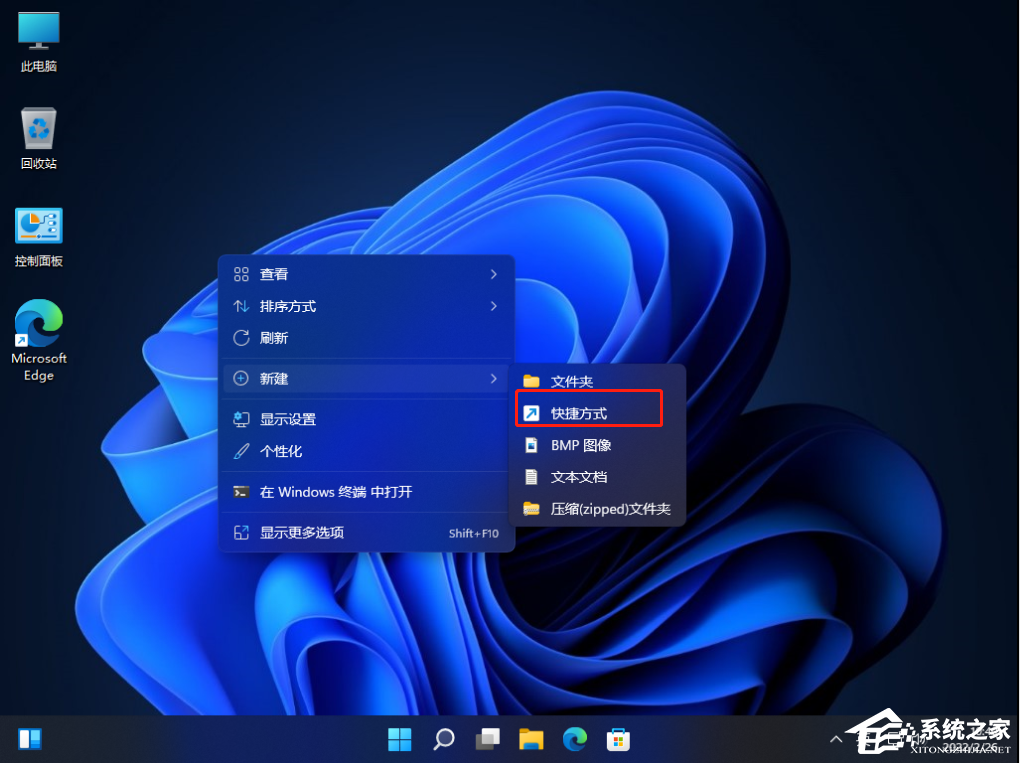
Task: Open Search from the taskbar
Action: click(x=443, y=739)
